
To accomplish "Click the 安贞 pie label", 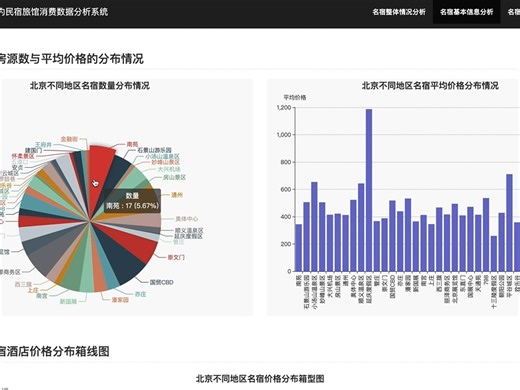I will click(x=17, y=167).
